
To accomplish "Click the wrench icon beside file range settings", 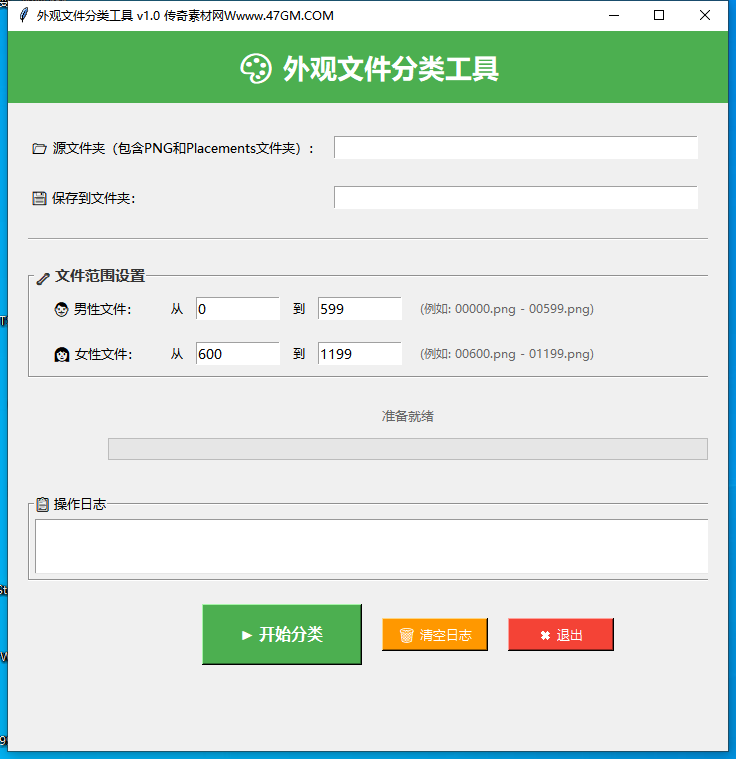I will point(43,277).
